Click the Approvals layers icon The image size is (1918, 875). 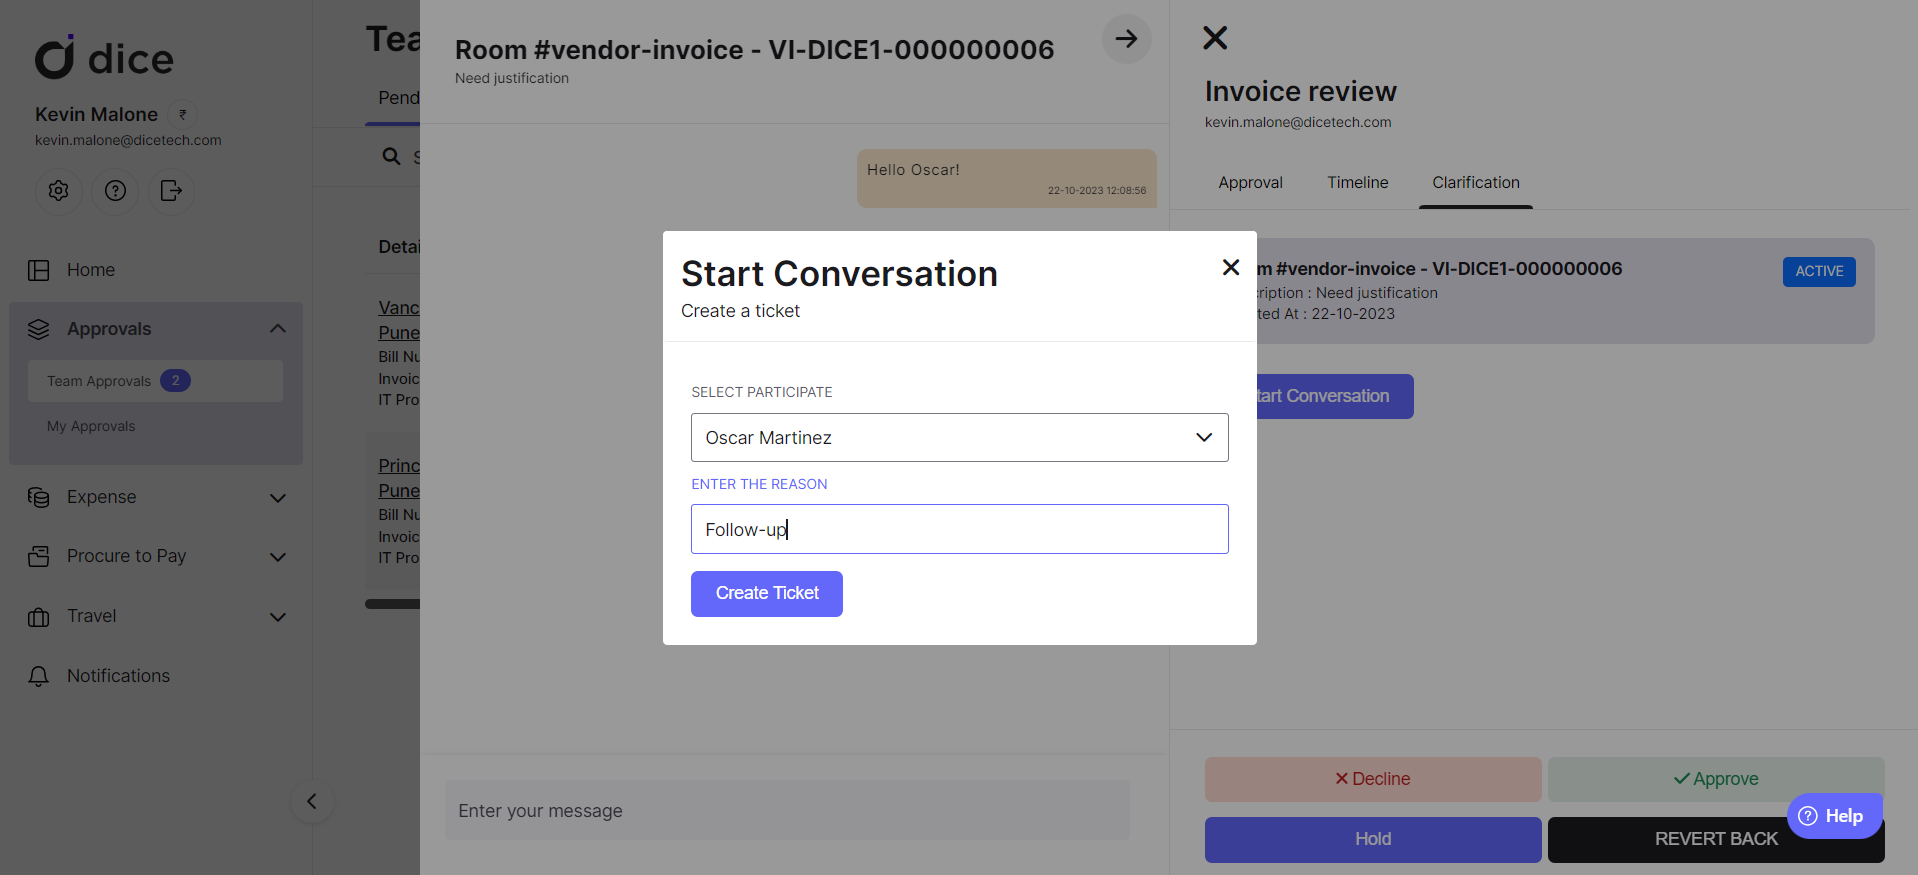click(x=39, y=329)
